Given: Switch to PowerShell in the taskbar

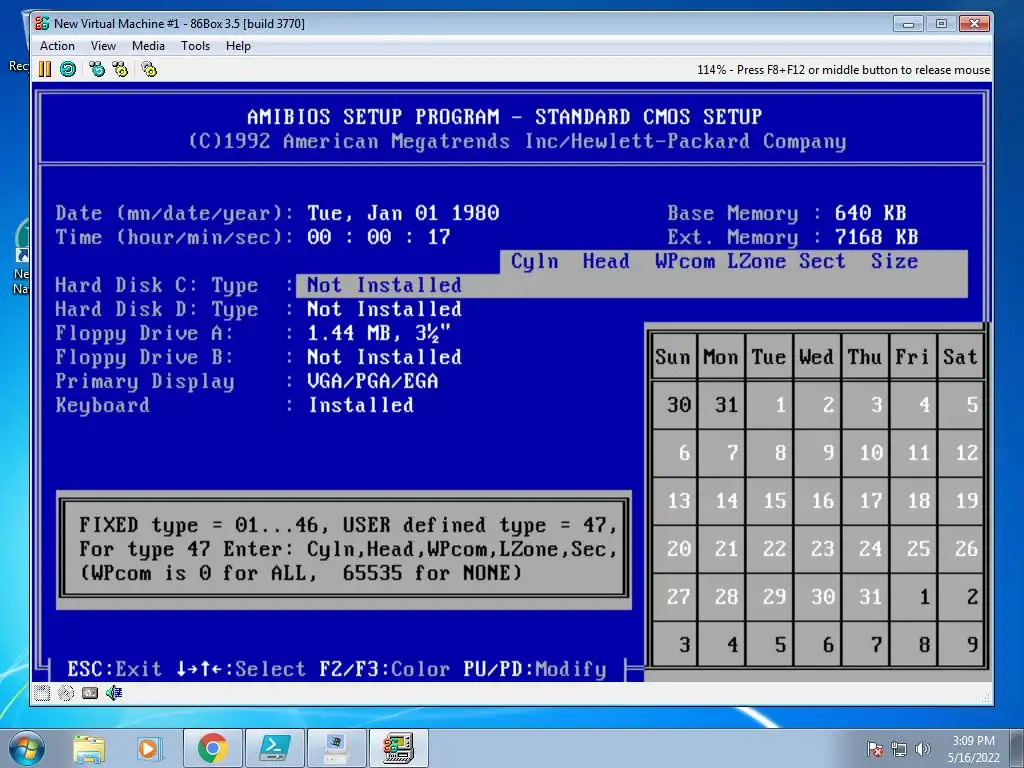Looking at the screenshot, I should pyautogui.click(x=274, y=748).
